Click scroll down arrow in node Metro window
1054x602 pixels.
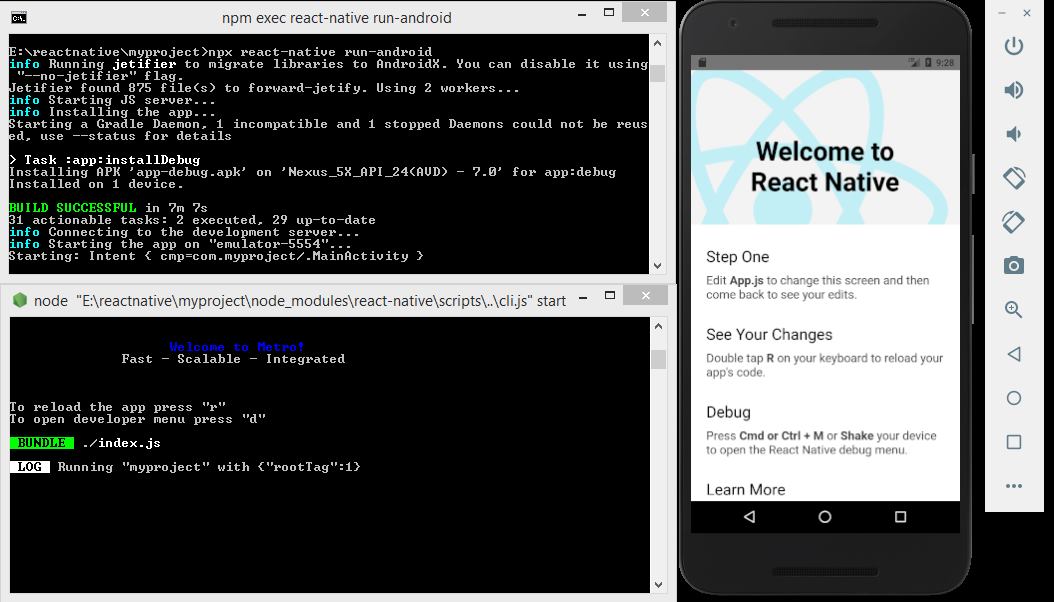[x=657, y=584]
